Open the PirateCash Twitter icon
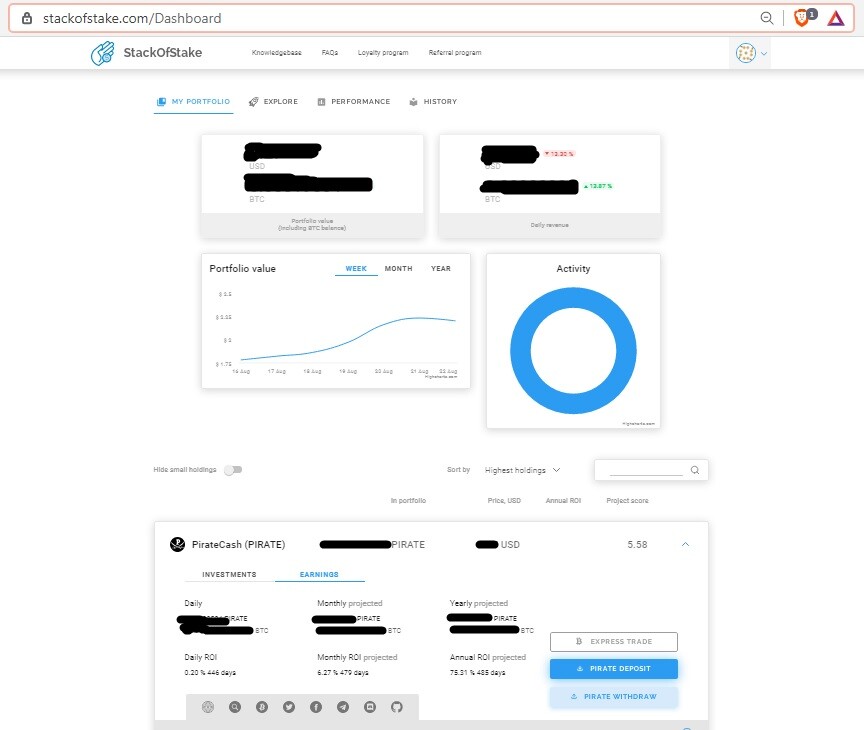 [289, 707]
